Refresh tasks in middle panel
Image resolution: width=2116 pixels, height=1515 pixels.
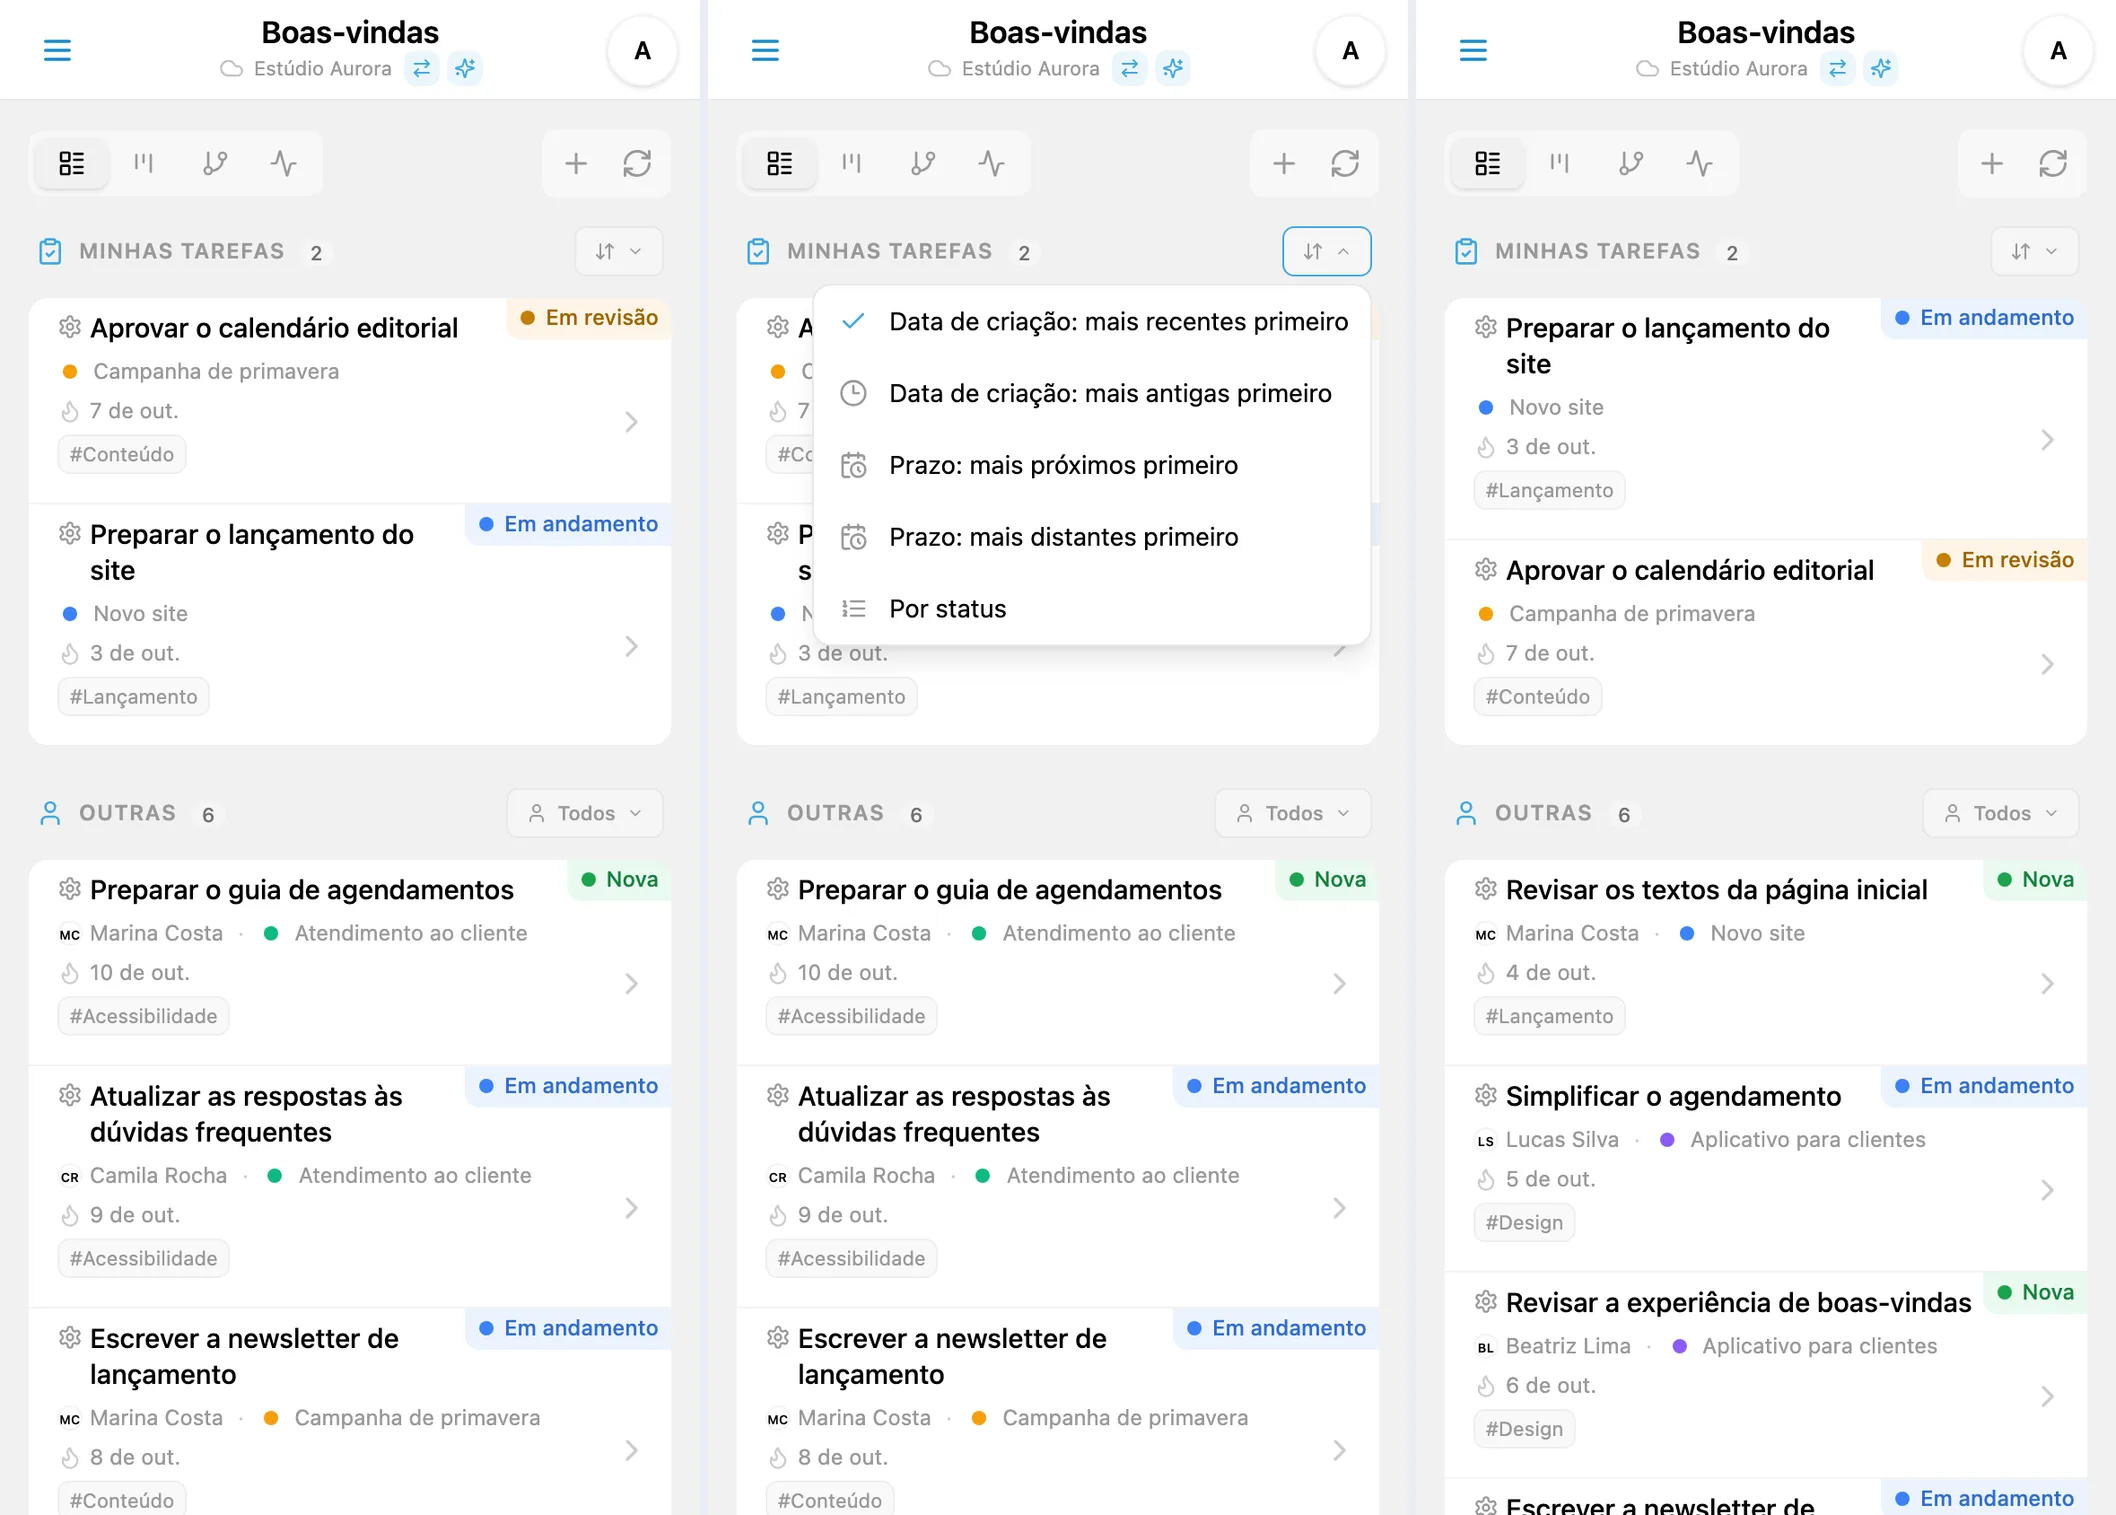[1345, 163]
